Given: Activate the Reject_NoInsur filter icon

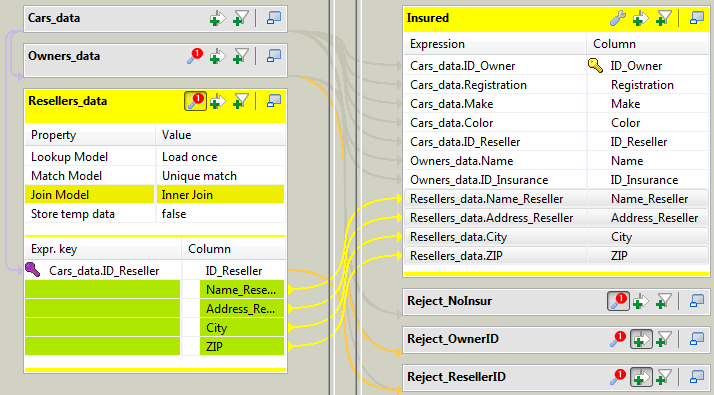Looking at the screenshot, I should coord(663,301).
